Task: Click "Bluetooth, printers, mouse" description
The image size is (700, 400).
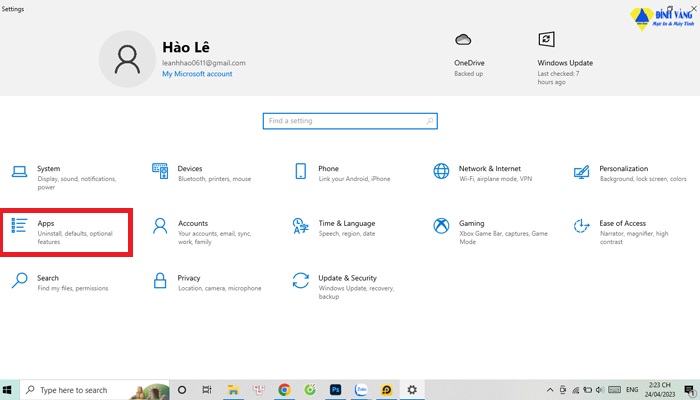Action: (214, 179)
